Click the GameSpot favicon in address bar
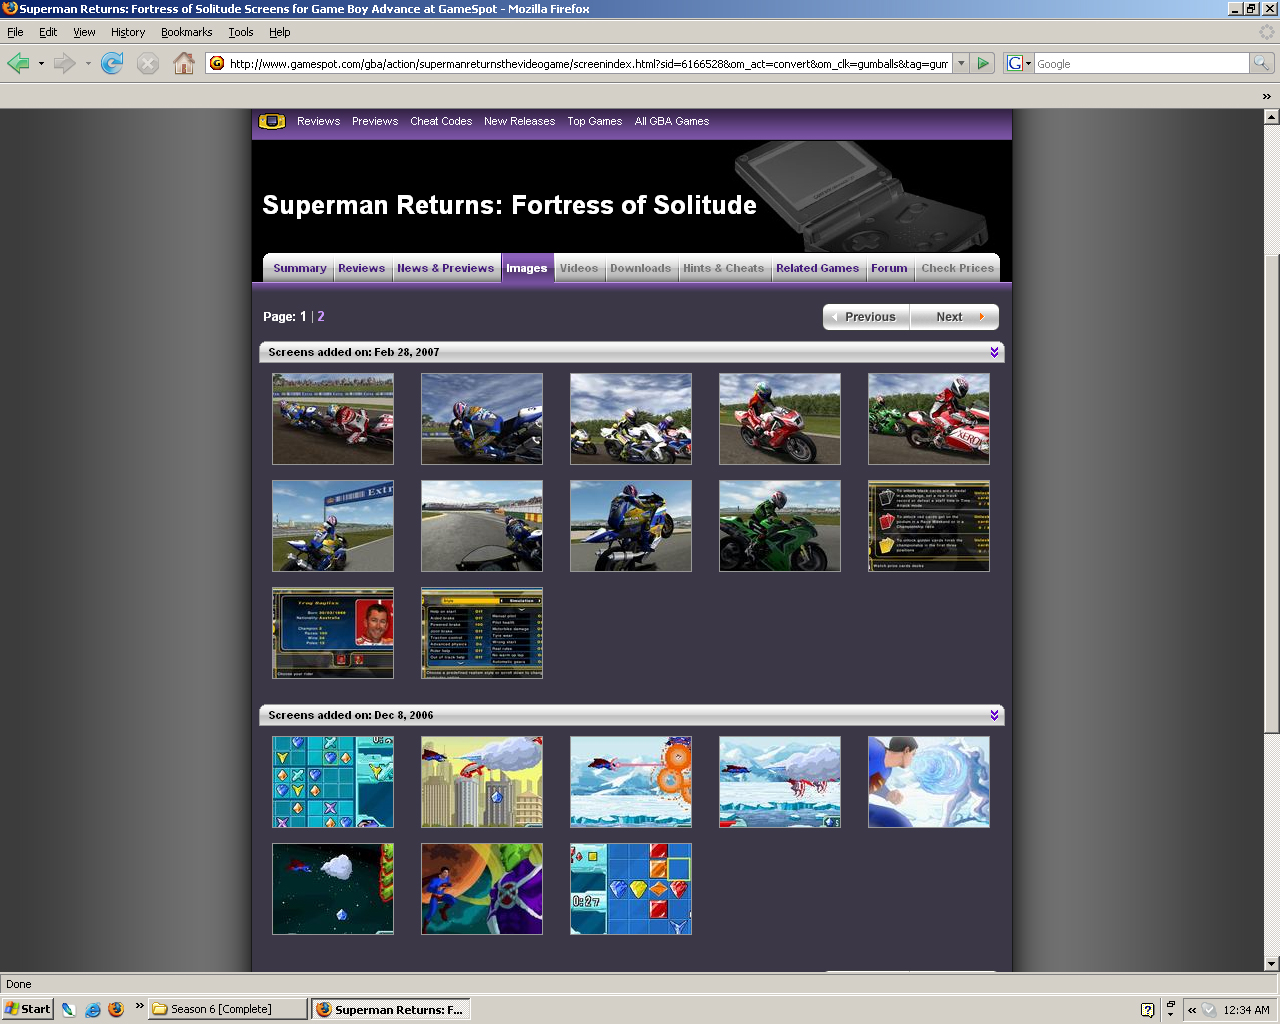1280x1024 pixels. [217, 63]
